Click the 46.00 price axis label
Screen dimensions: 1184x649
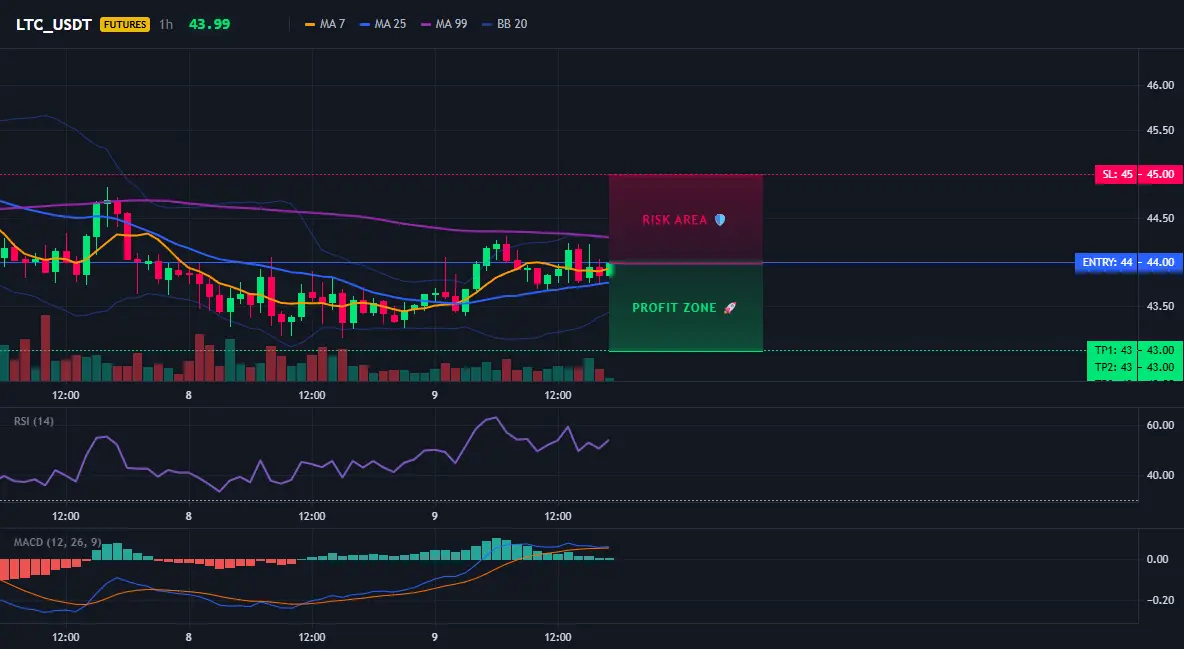pos(1161,85)
